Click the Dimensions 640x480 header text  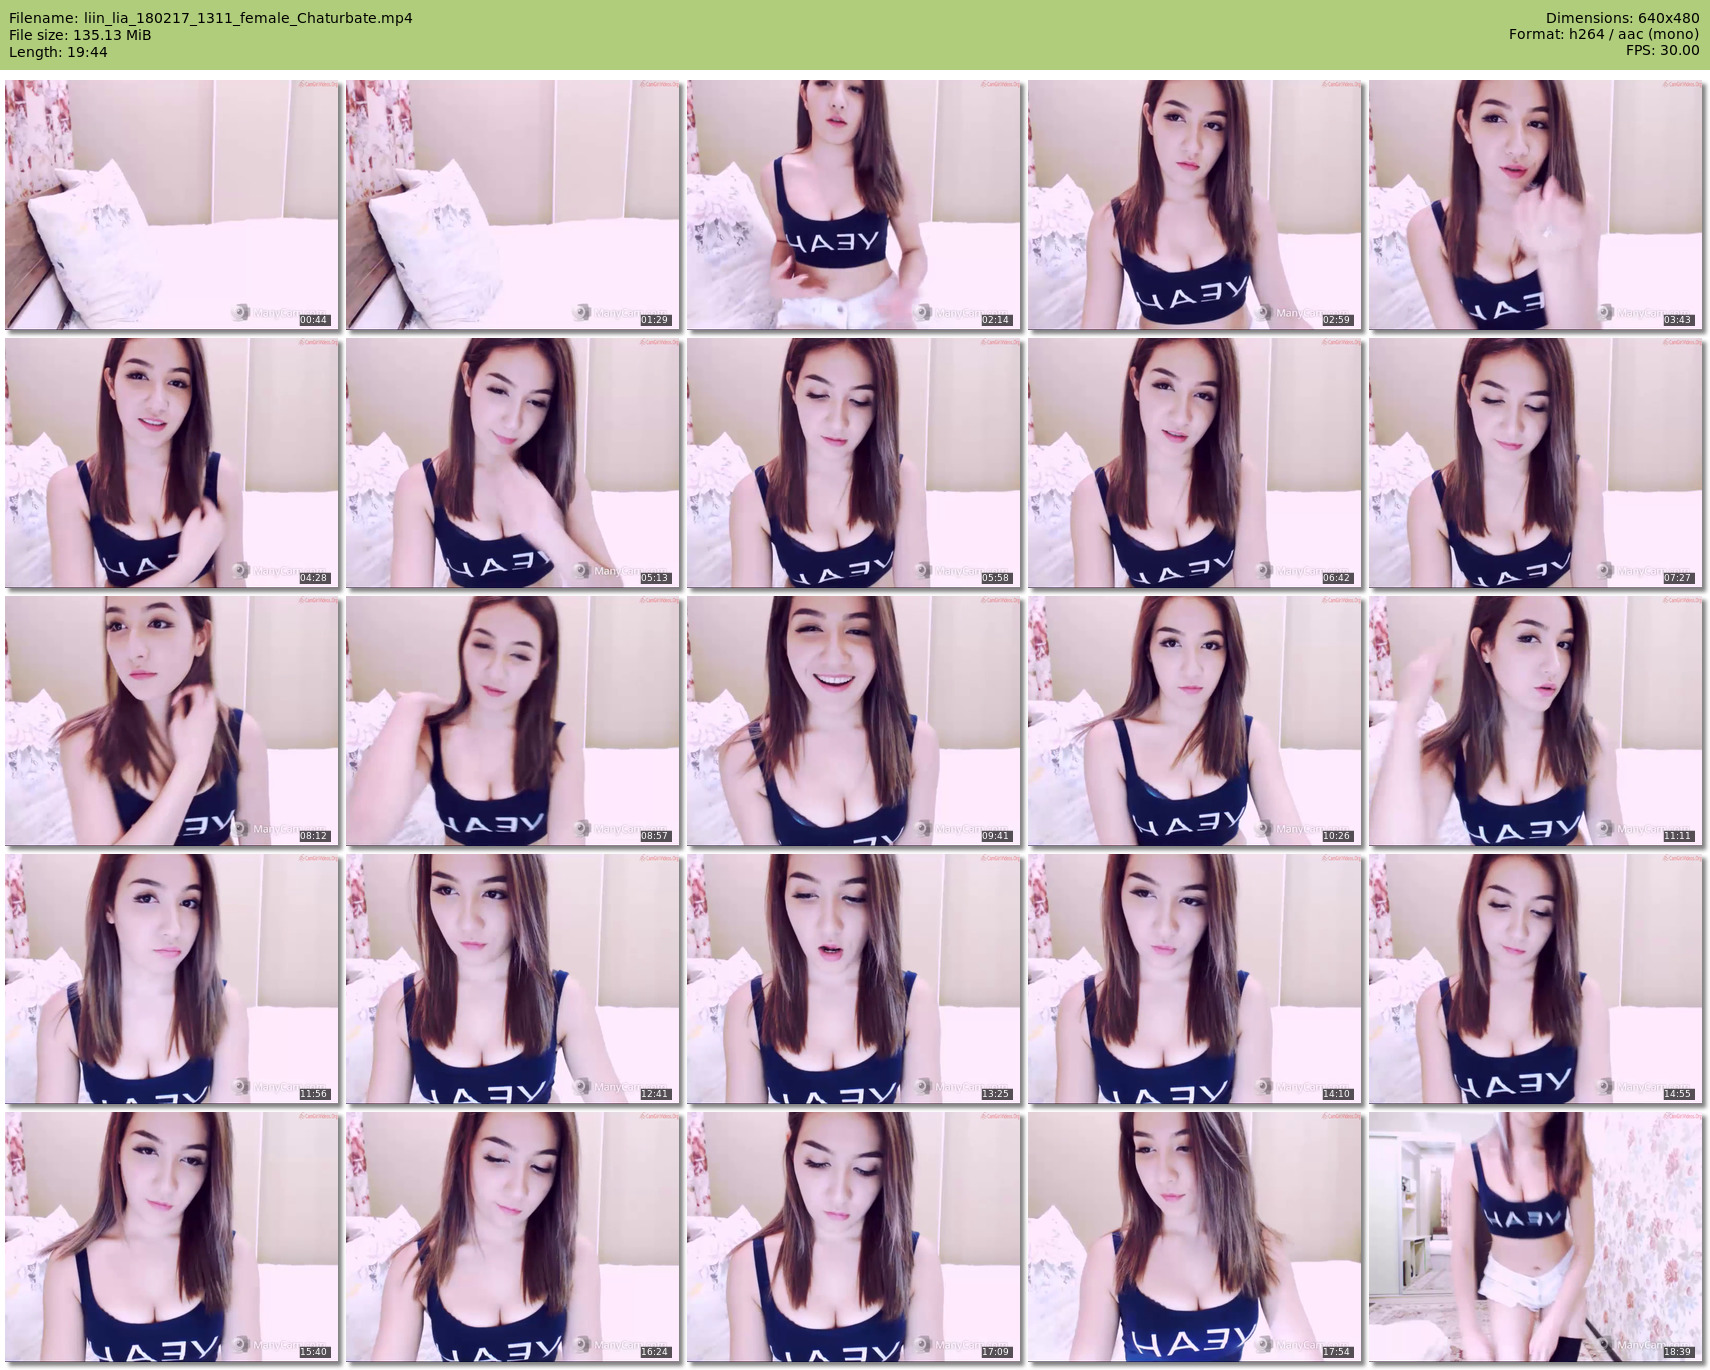pyautogui.click(x=1622, y=18)
